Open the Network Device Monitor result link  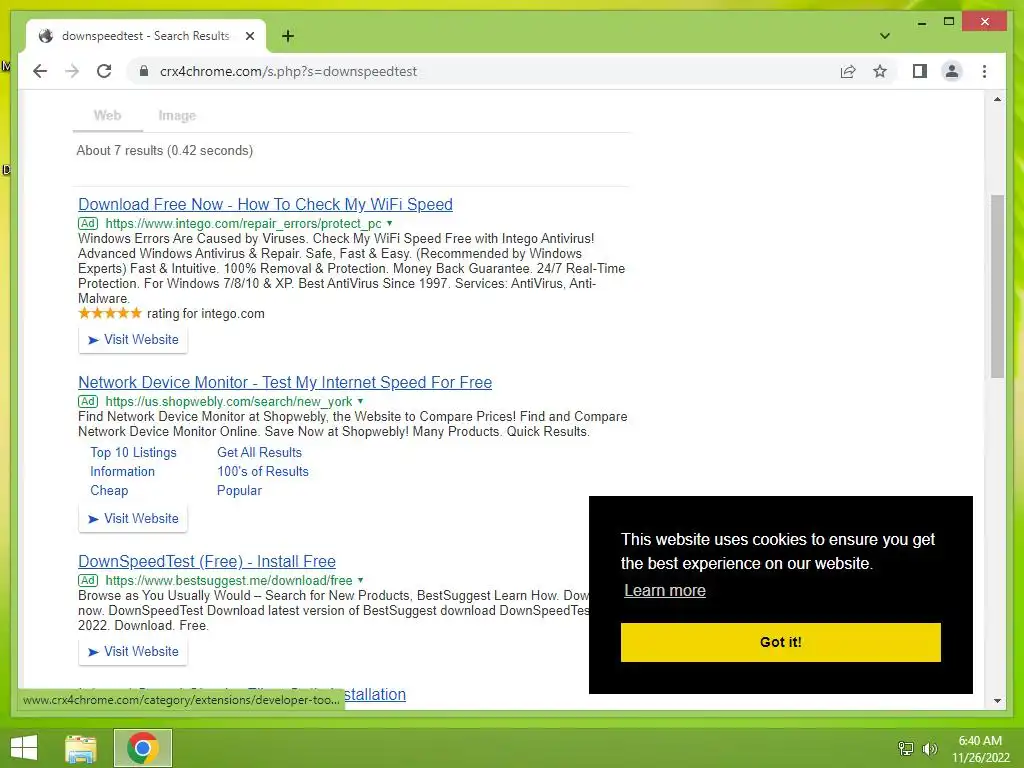pyautogui.click(x=285, y=383)
